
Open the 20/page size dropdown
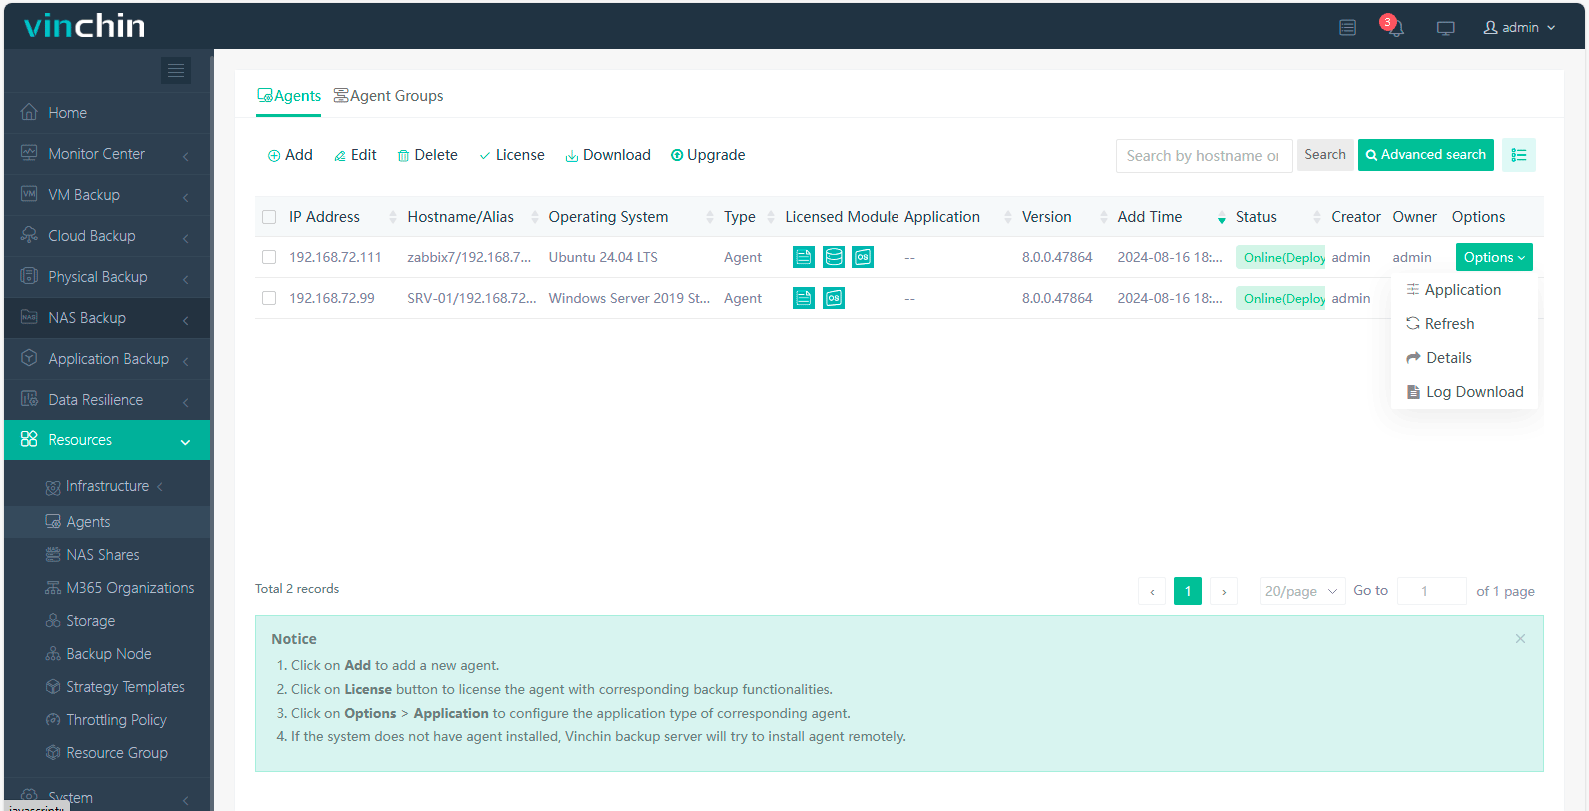(x=1300, y=591)
